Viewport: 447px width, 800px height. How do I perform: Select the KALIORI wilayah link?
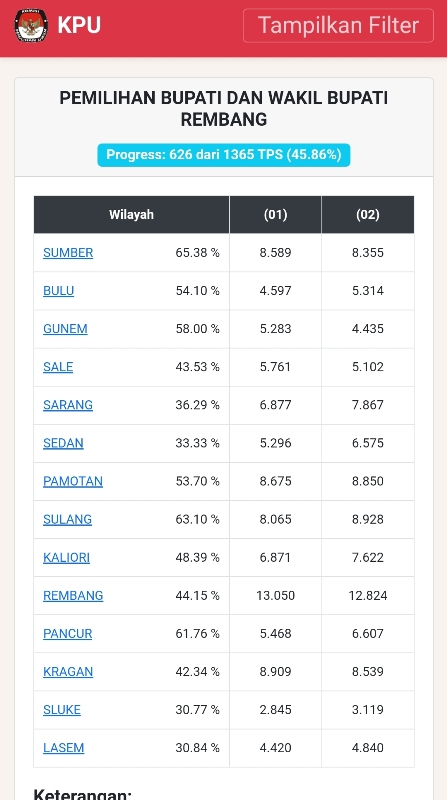(x=66, y=557)
